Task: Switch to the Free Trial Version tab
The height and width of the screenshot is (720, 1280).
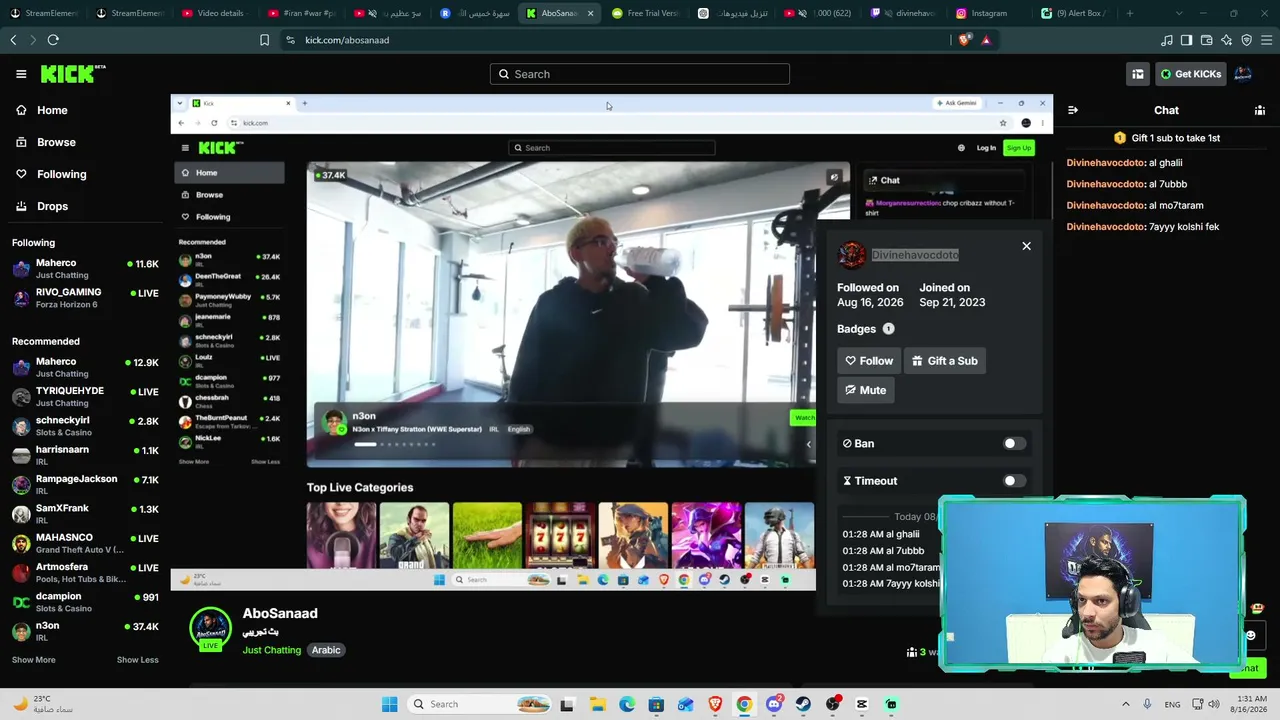Action: pyautogui.click(x=645, y=14)
